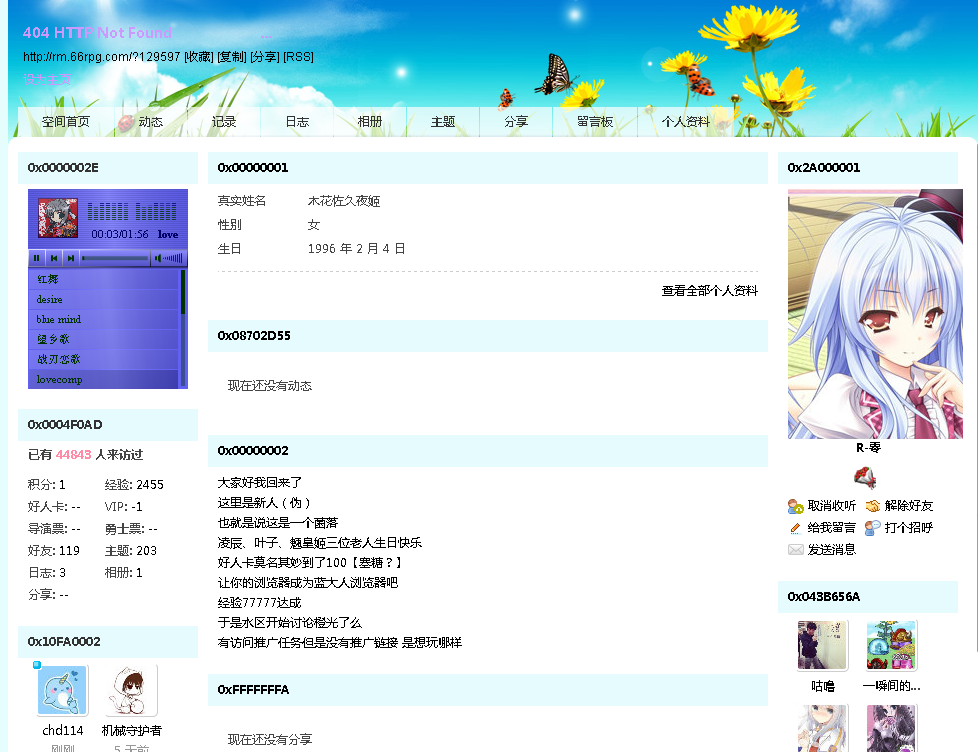Image resolution: width=978 pixels, height=752 pixels.
Task: Click 解除好友 text link
Action: [x=909, y=506]
